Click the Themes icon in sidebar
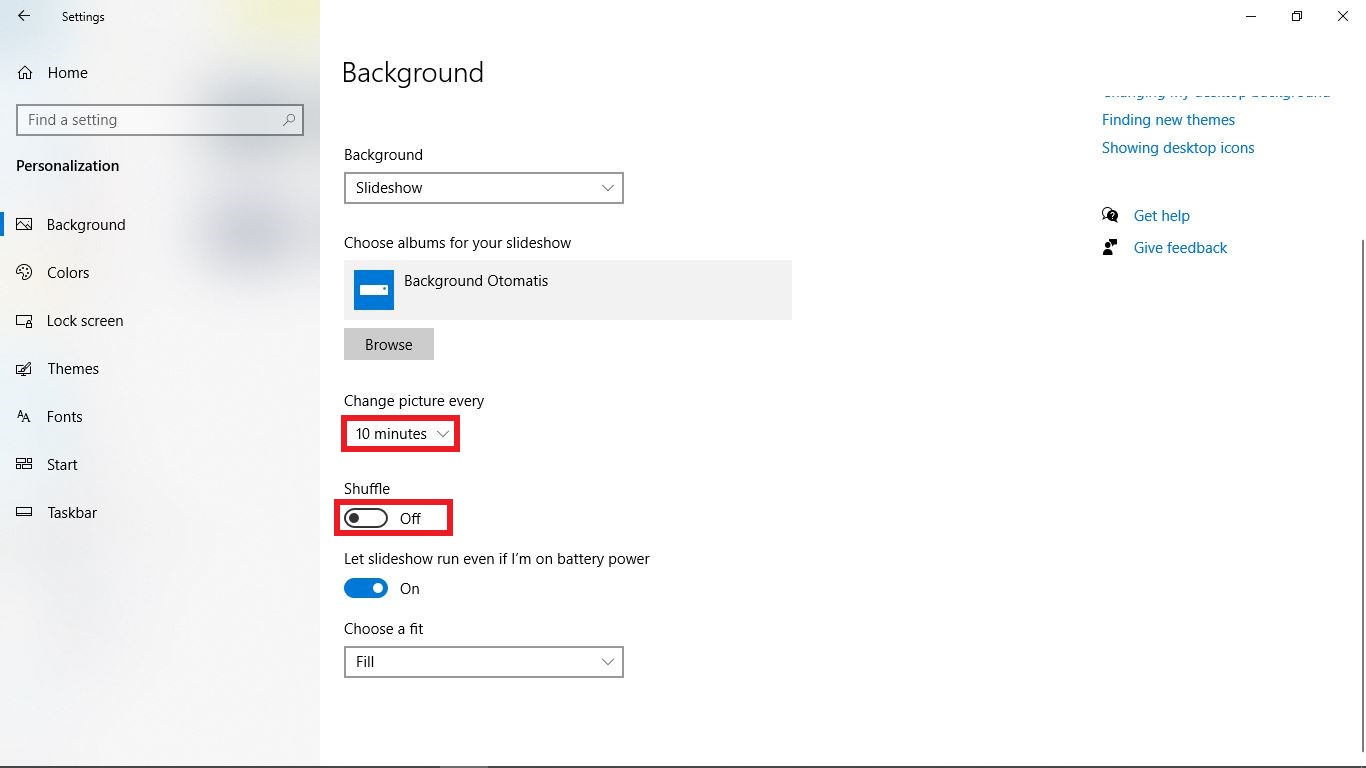This screenshot has height=768, width=1366. tap(25, 369)
